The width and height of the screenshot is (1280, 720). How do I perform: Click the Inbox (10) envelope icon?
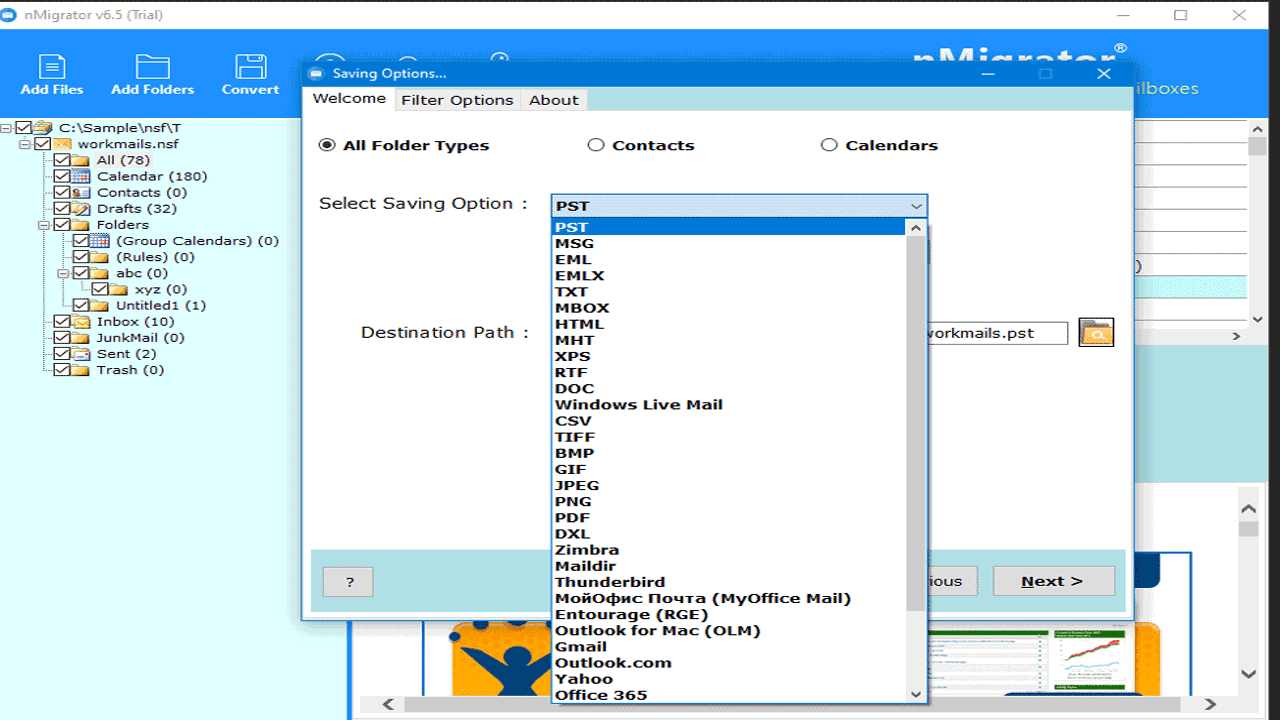coord(81,321)
